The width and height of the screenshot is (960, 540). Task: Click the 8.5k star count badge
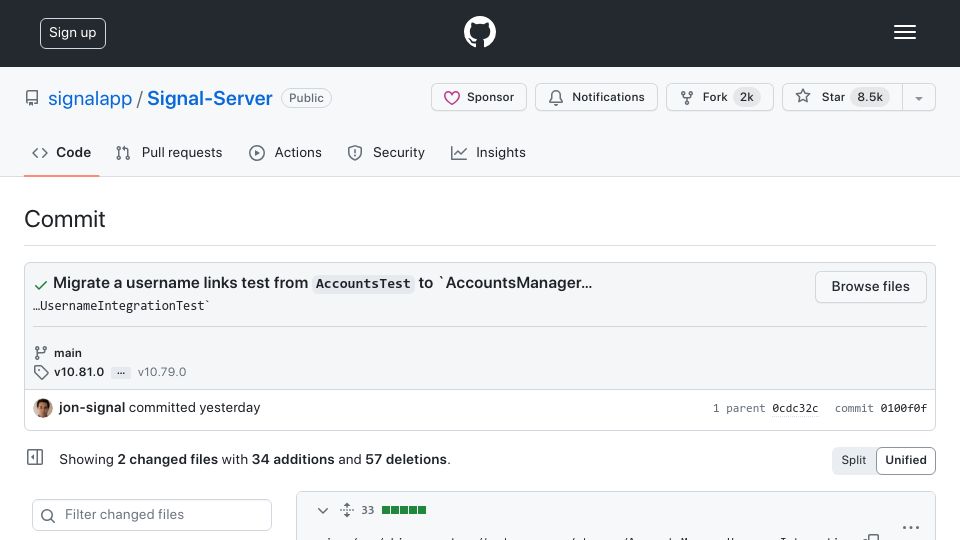click(x=869, y=97)
